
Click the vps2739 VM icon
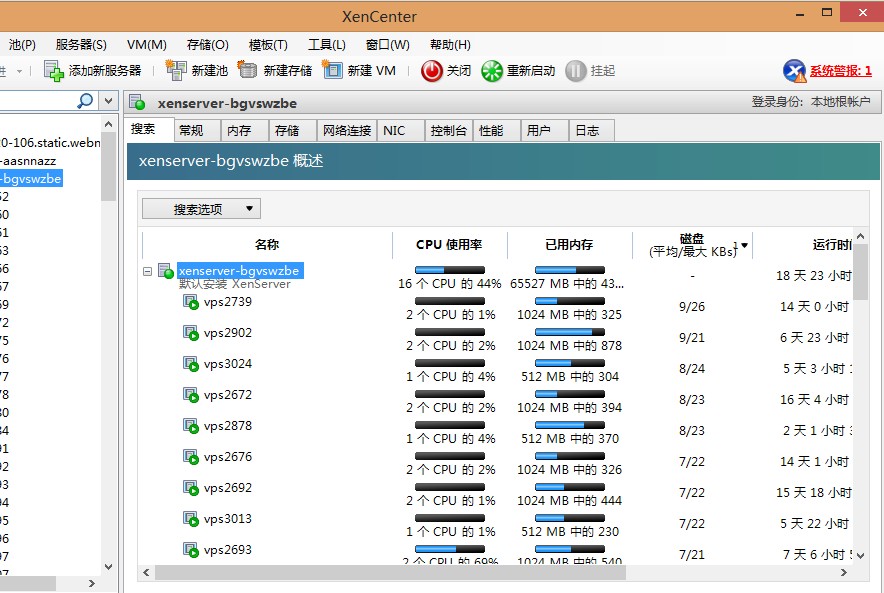tap(191, 302)
